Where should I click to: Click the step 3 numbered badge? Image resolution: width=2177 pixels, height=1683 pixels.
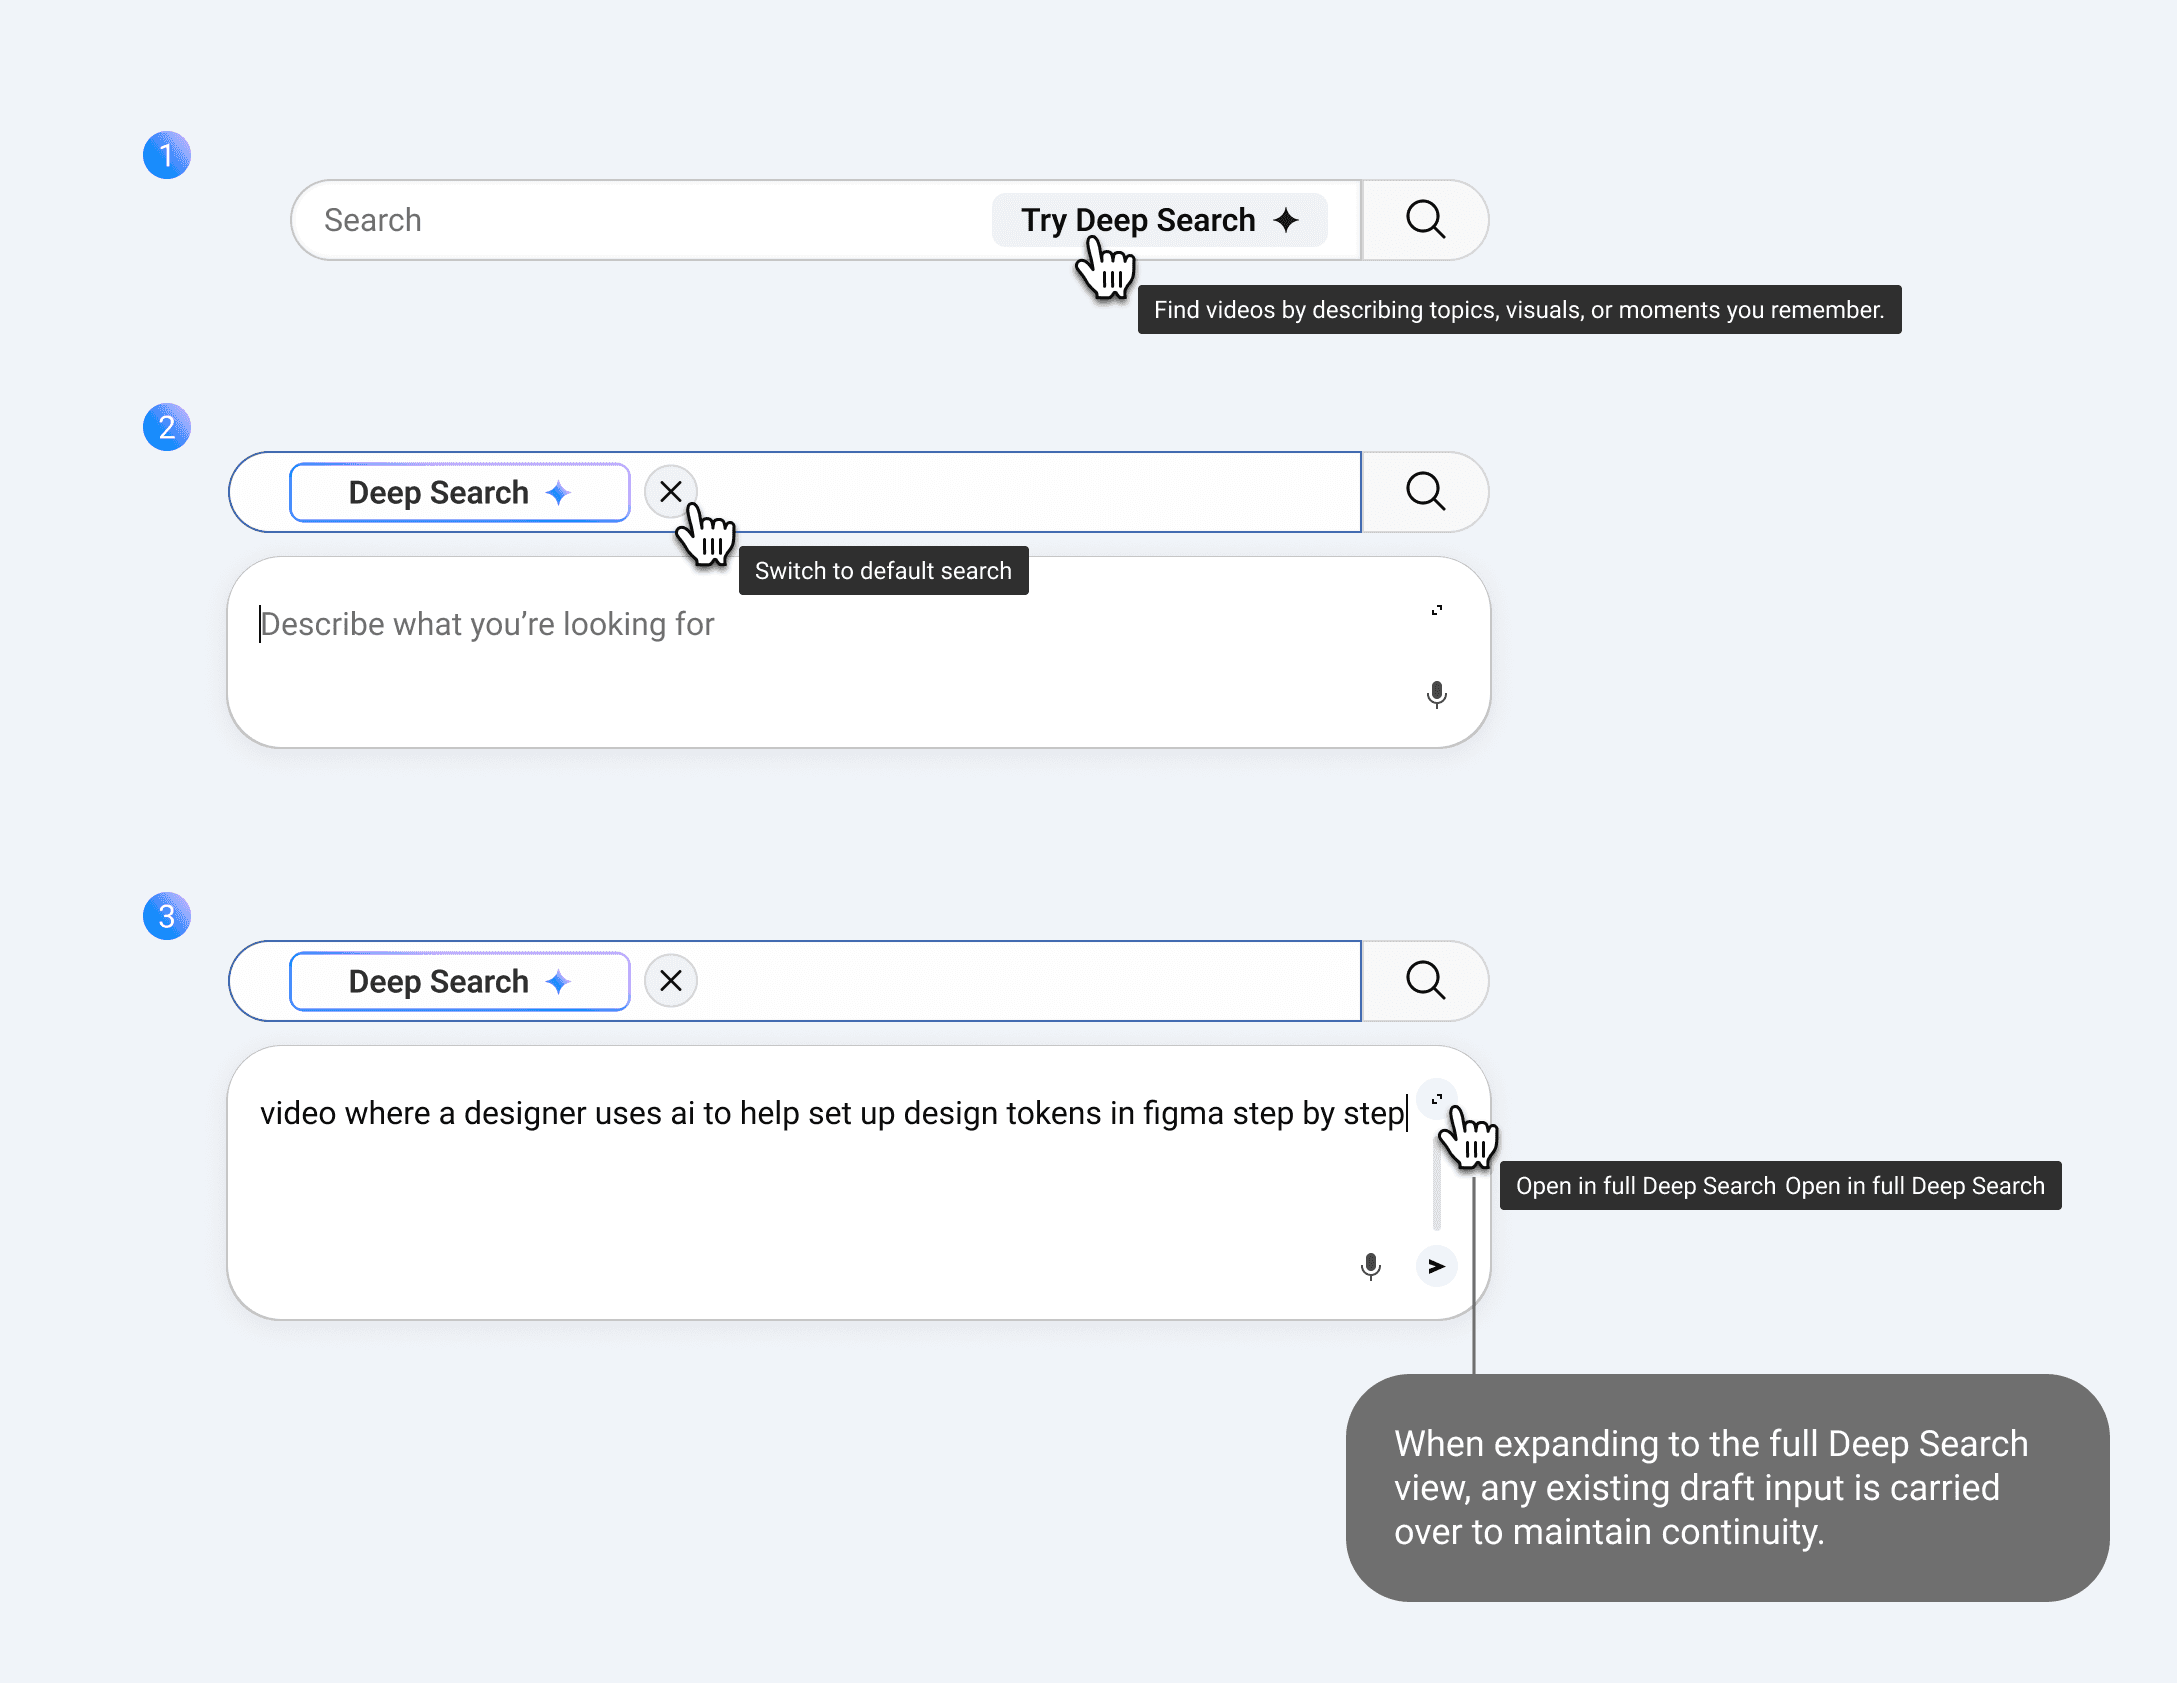(x=167, y=917)
